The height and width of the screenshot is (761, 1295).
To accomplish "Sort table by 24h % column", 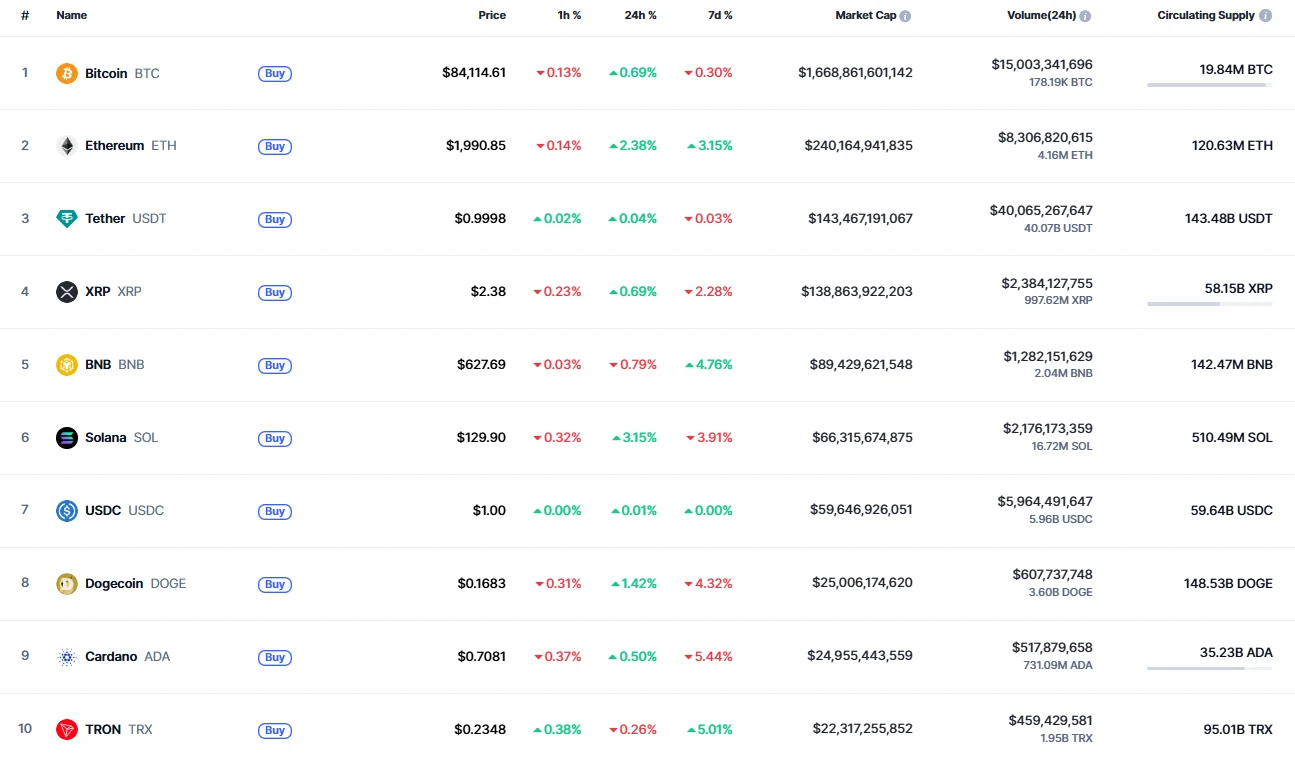I will [640, 15].
